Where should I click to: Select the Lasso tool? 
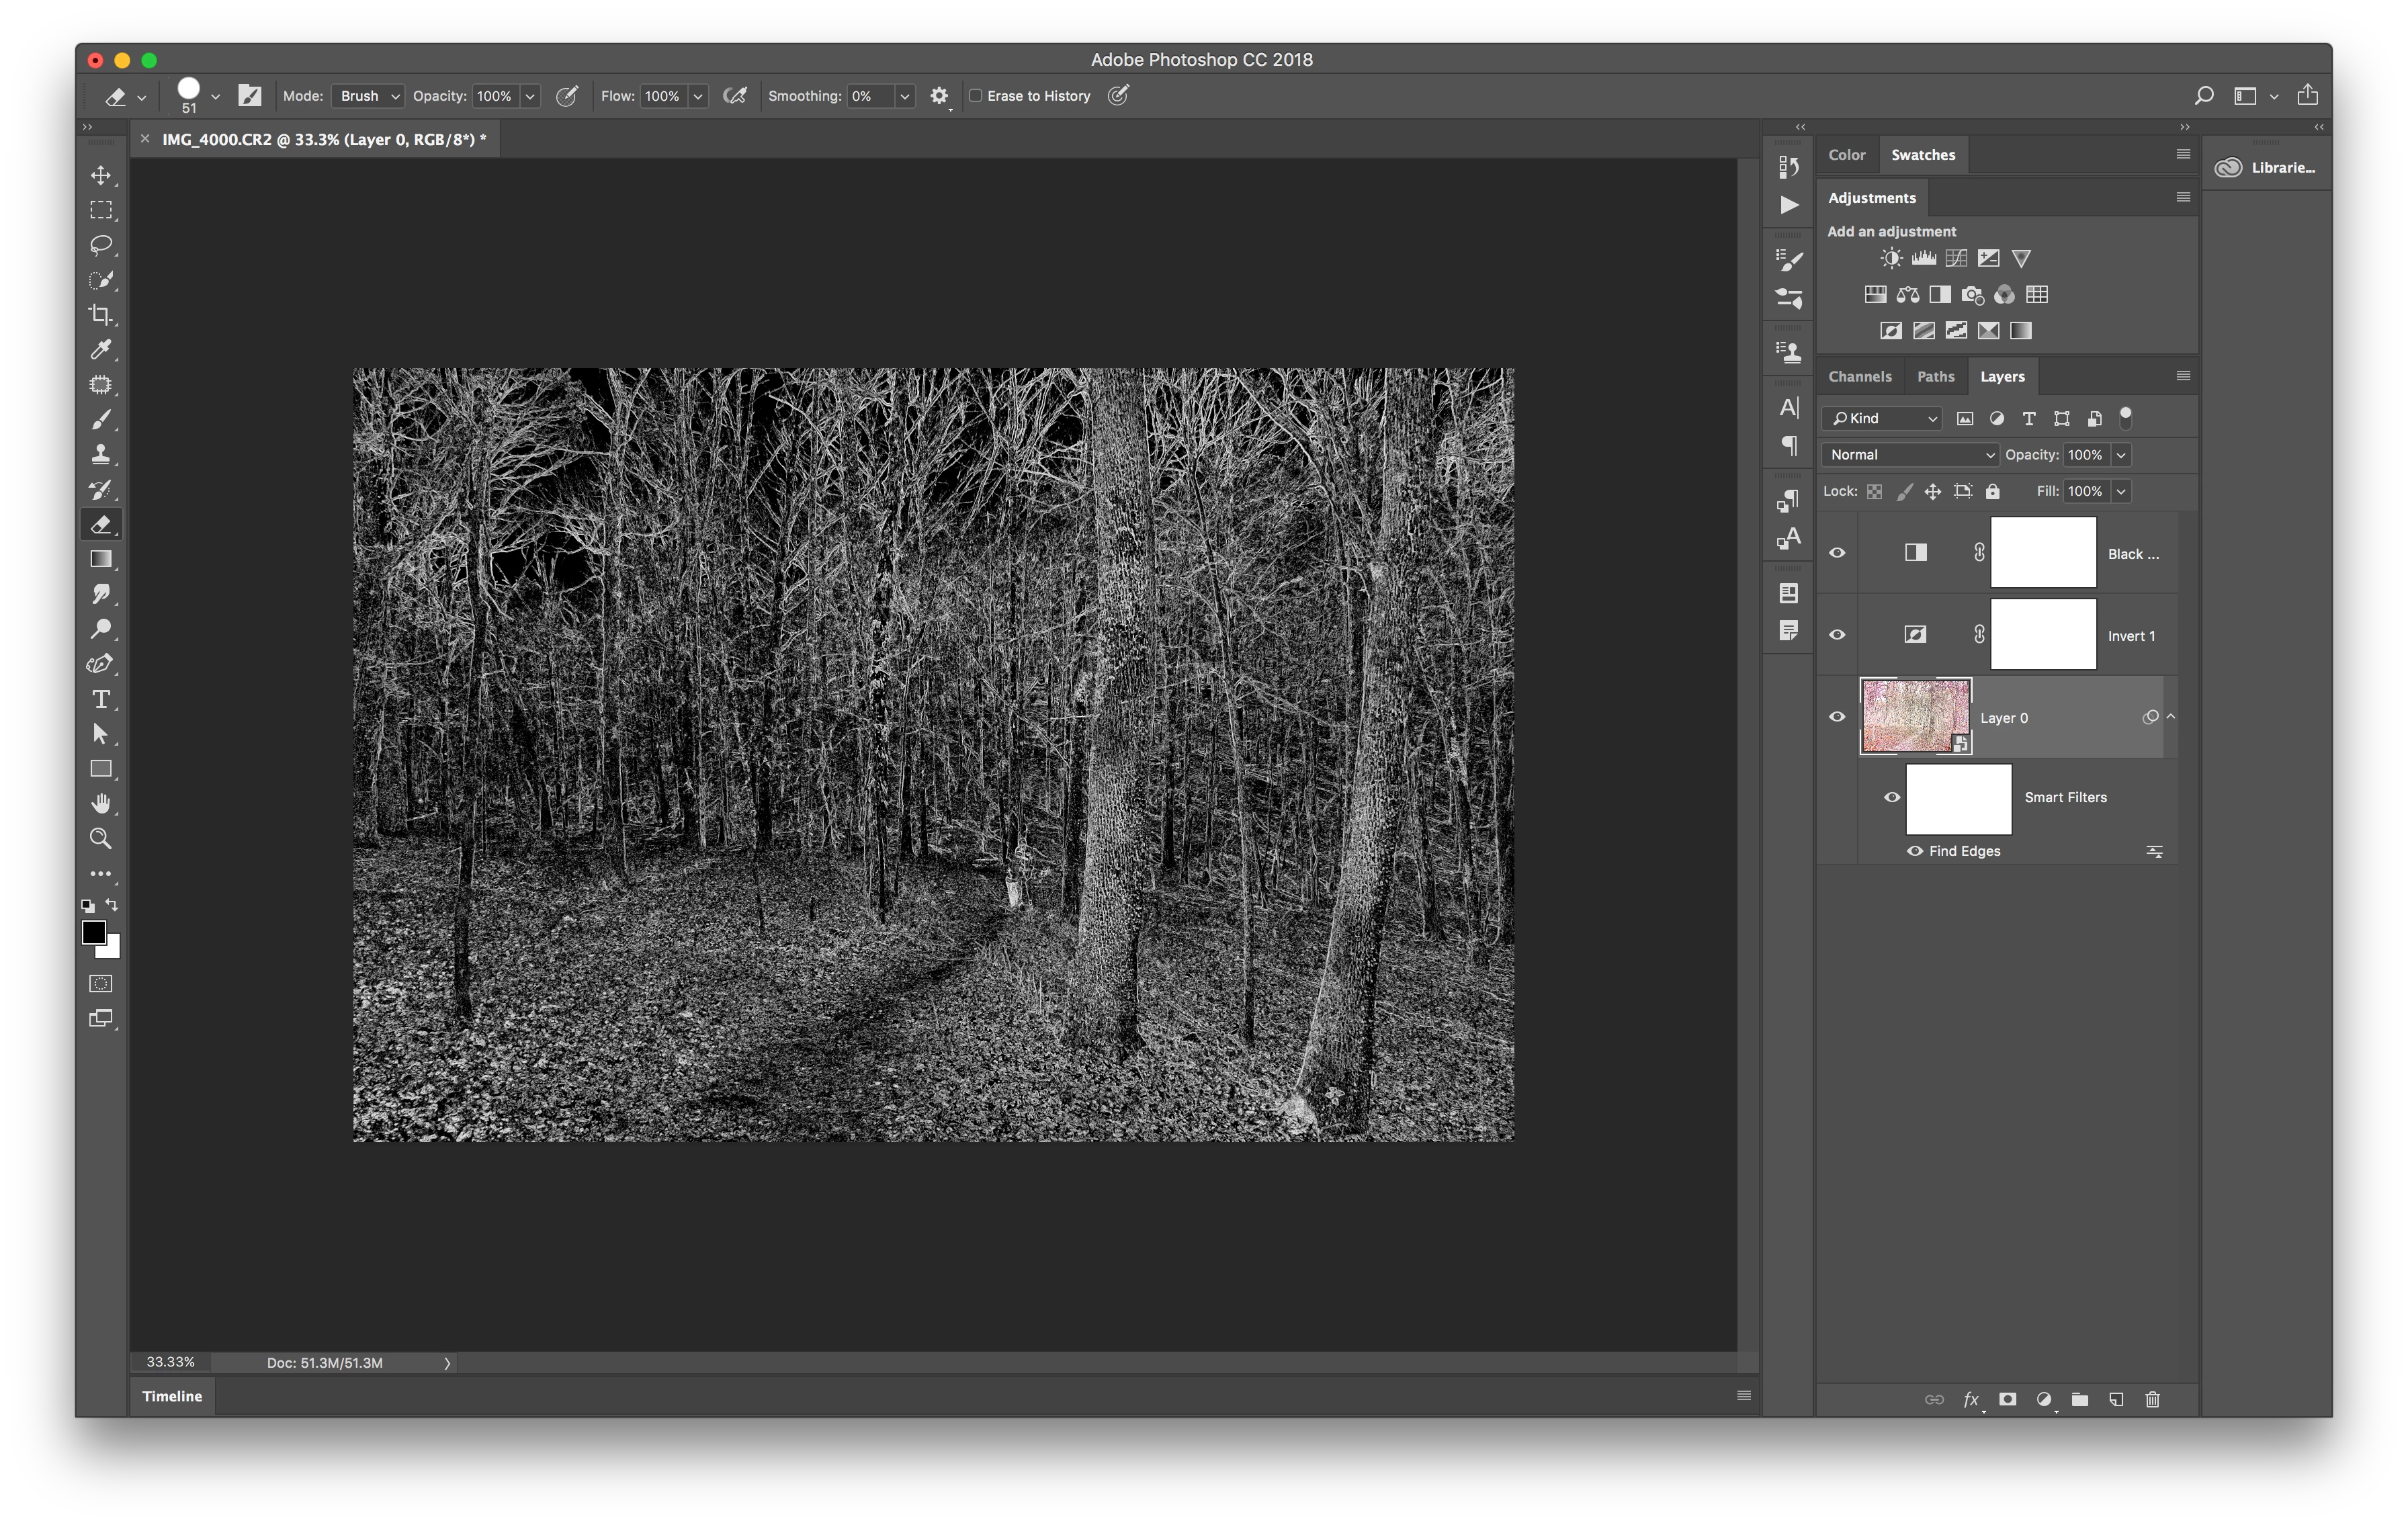101,245
